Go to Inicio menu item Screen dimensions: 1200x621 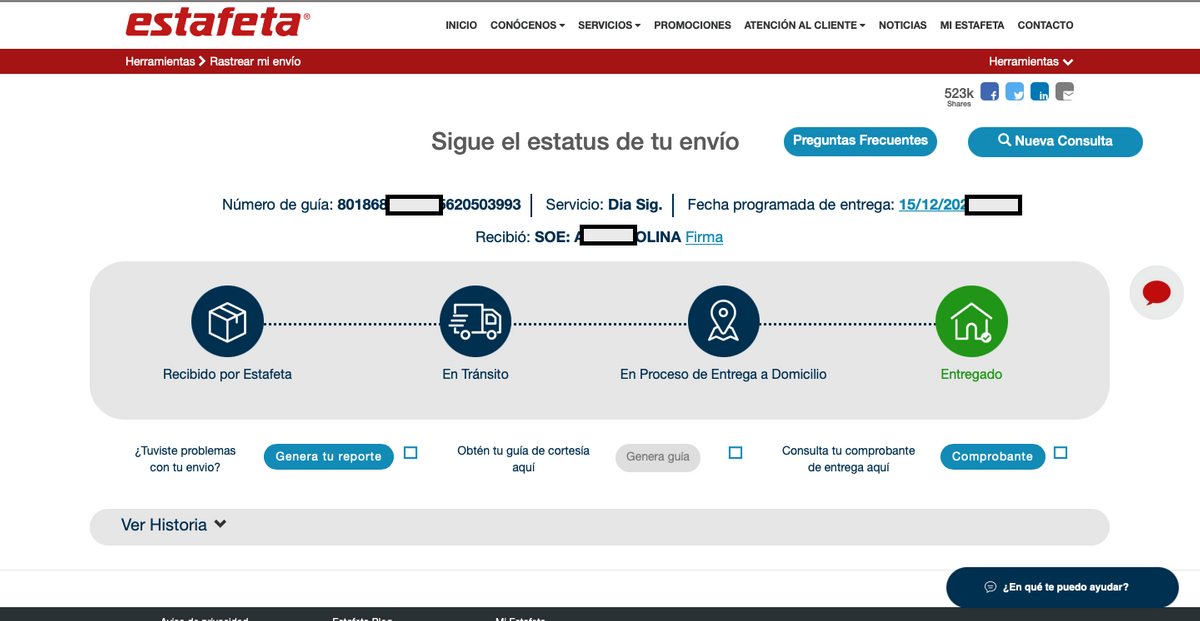pyautogui.click(x=461, y=25)
